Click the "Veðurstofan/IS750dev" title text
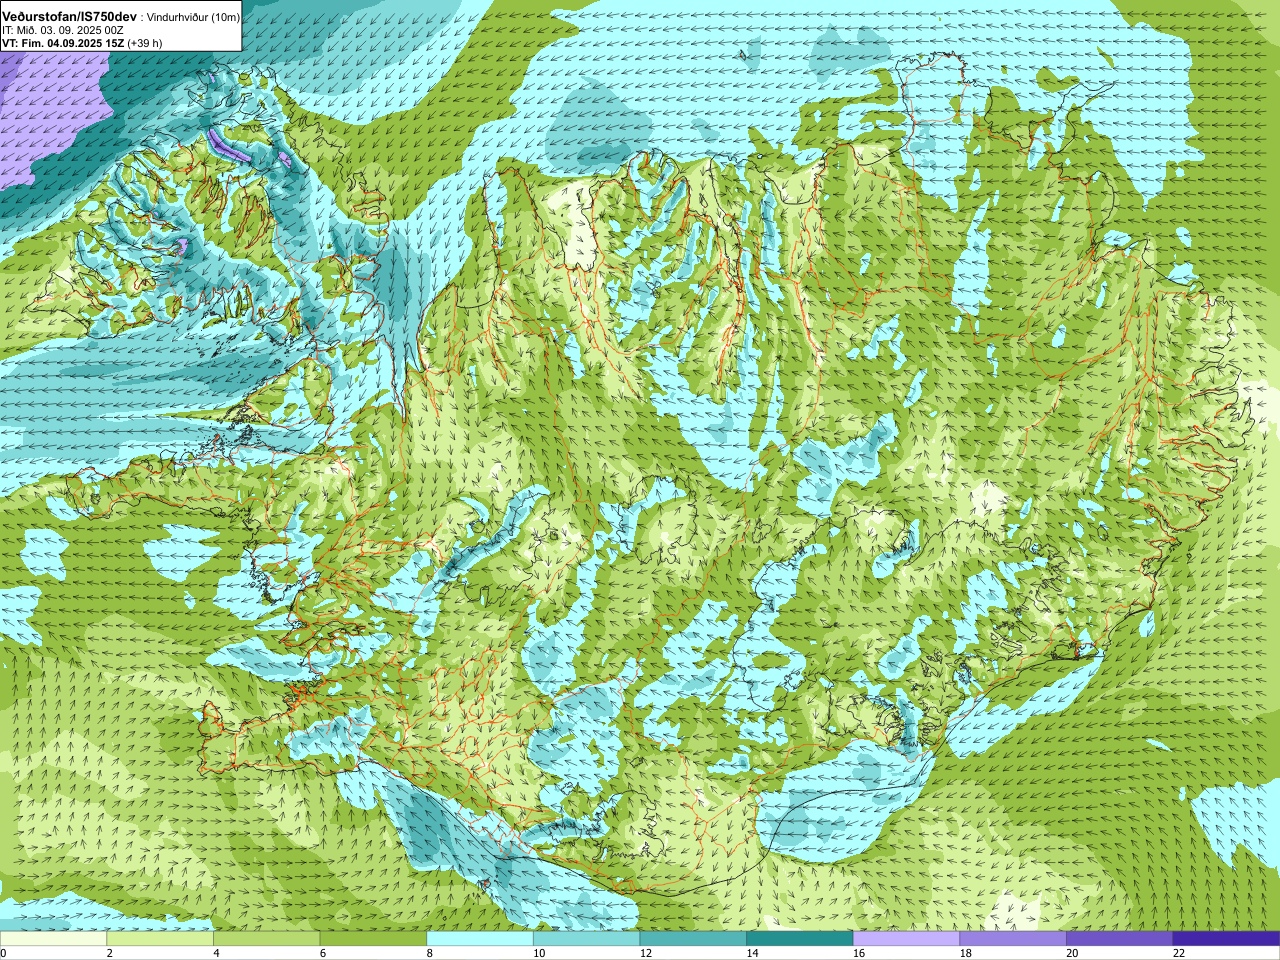Screen dimensions: 1280x960 tap(70, 17)
